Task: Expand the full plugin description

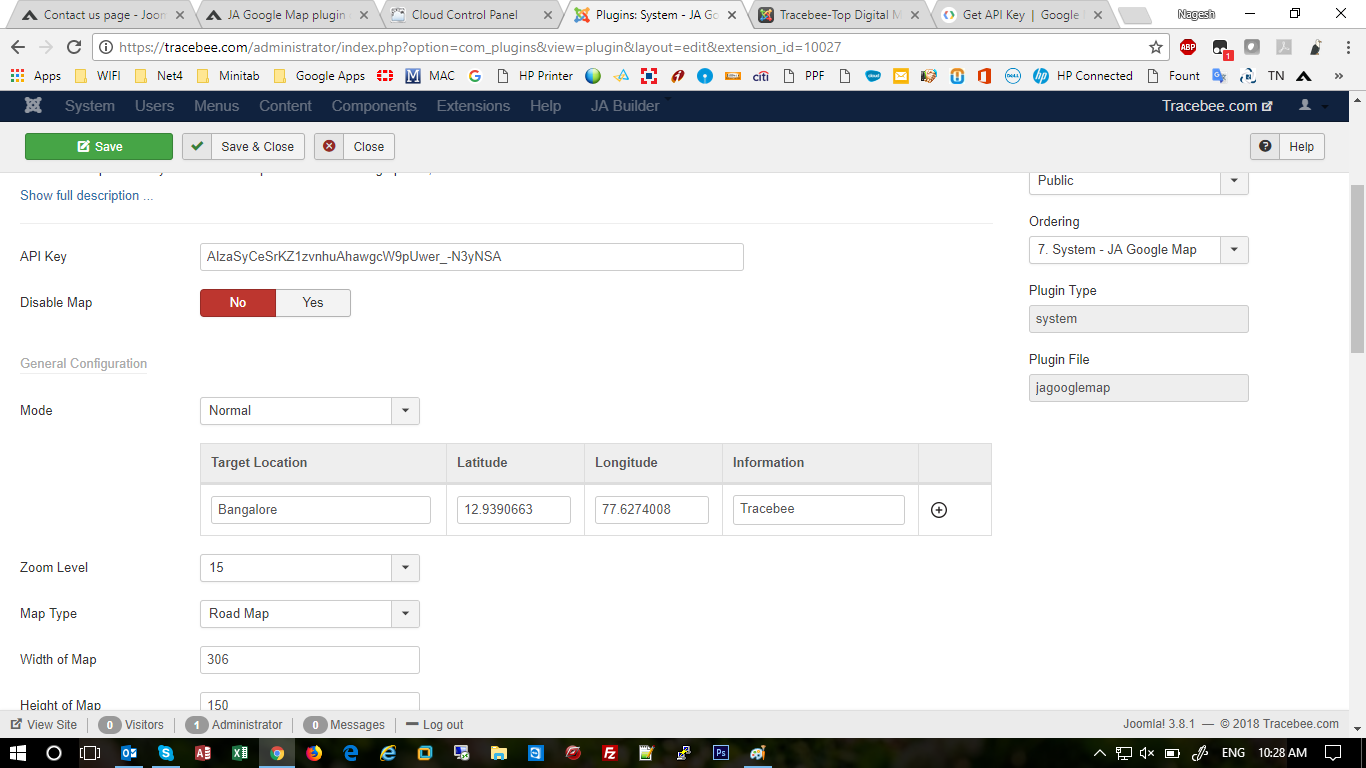Action: [x=87, y=196]
